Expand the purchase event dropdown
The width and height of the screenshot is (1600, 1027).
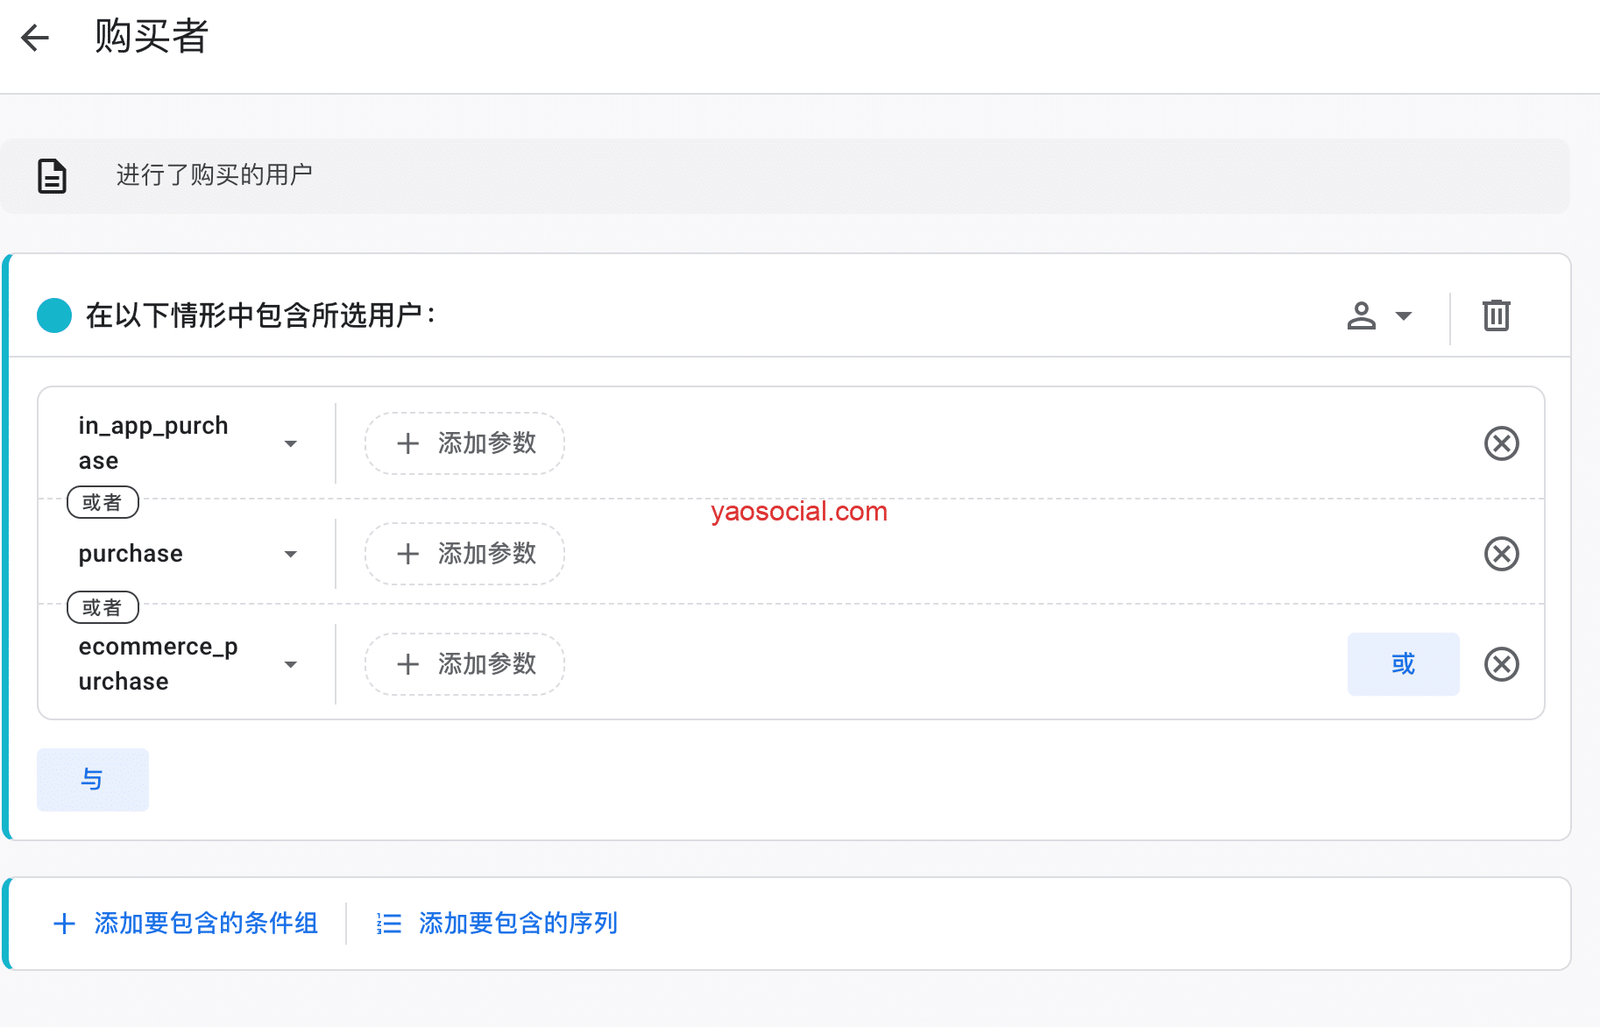290,554
